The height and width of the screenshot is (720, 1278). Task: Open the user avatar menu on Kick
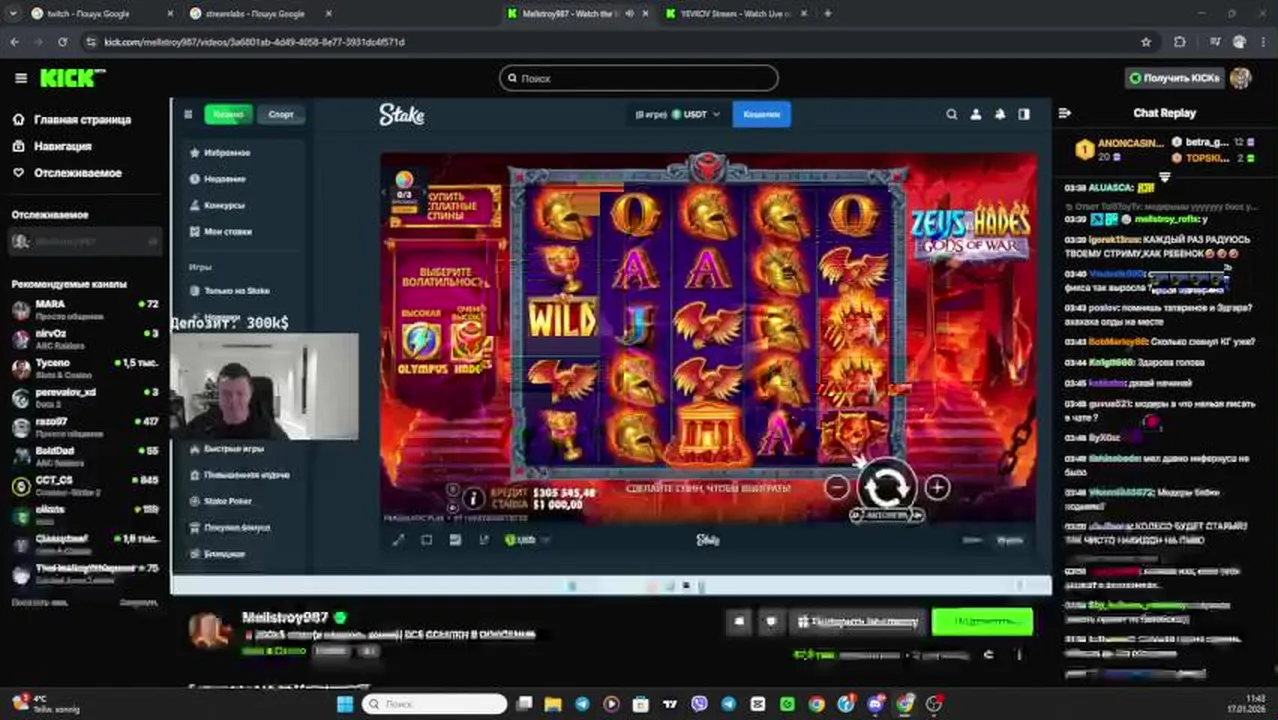[x=1240, y=78]
